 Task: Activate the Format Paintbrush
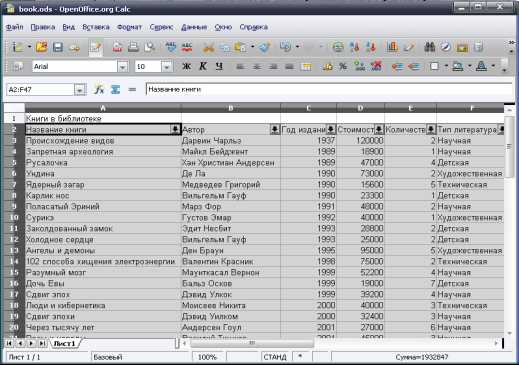pos(264,47)
